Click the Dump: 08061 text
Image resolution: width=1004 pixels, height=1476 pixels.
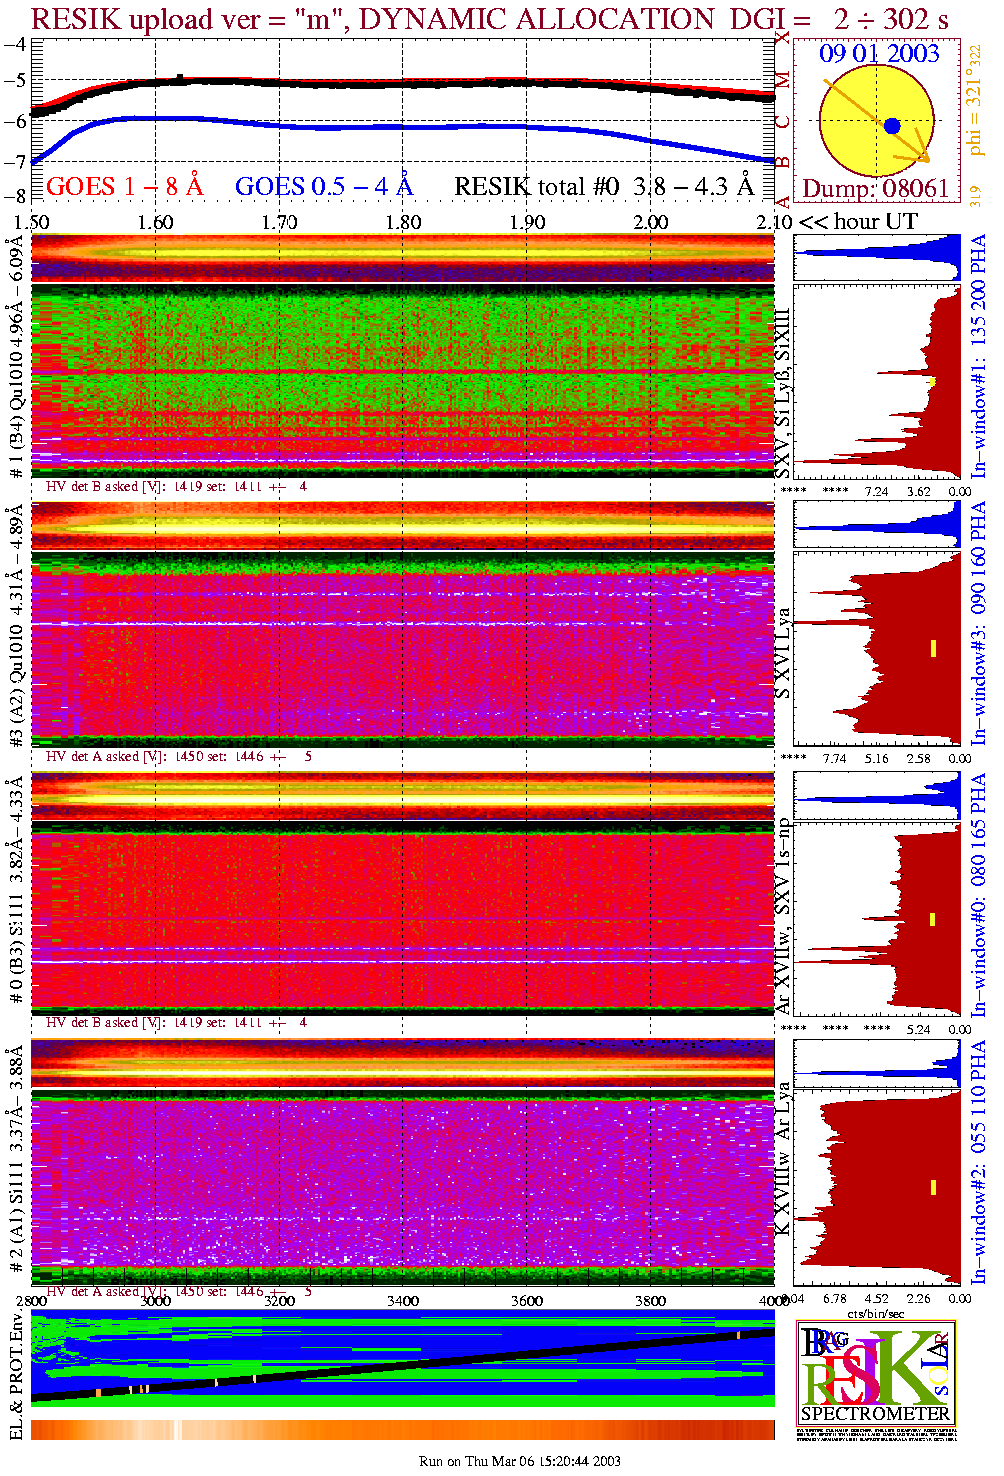[875, 188]
